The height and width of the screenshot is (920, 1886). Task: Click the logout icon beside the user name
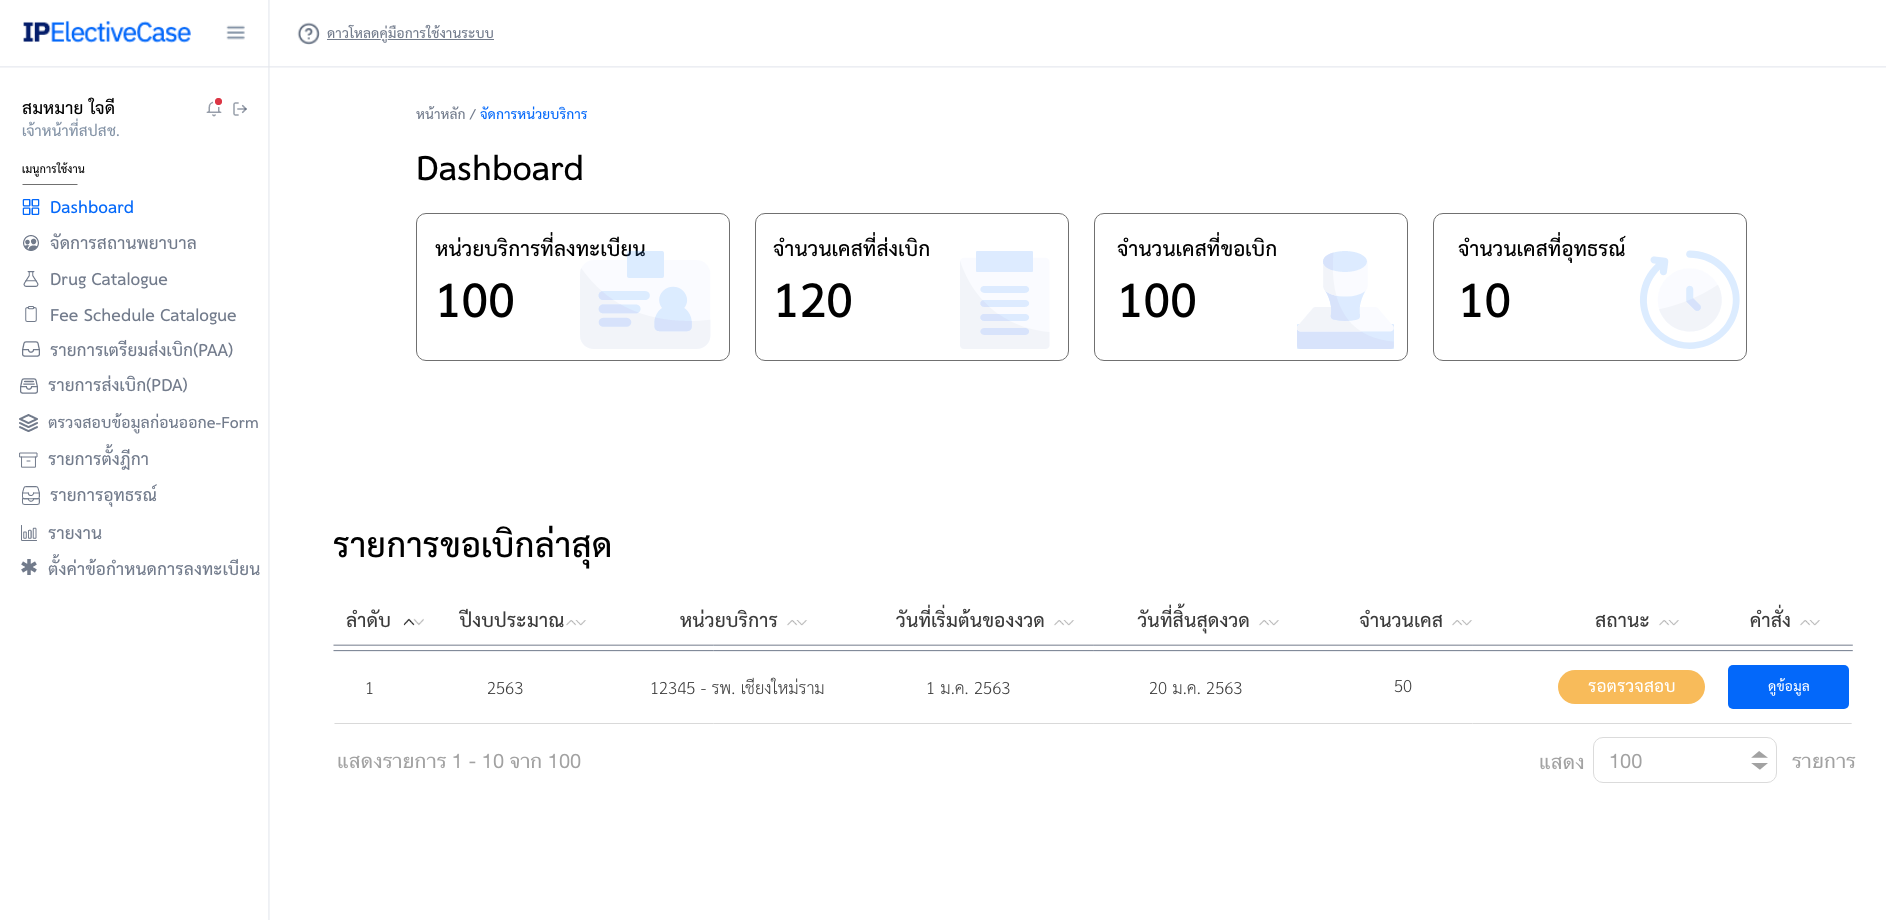coord(240,109)
